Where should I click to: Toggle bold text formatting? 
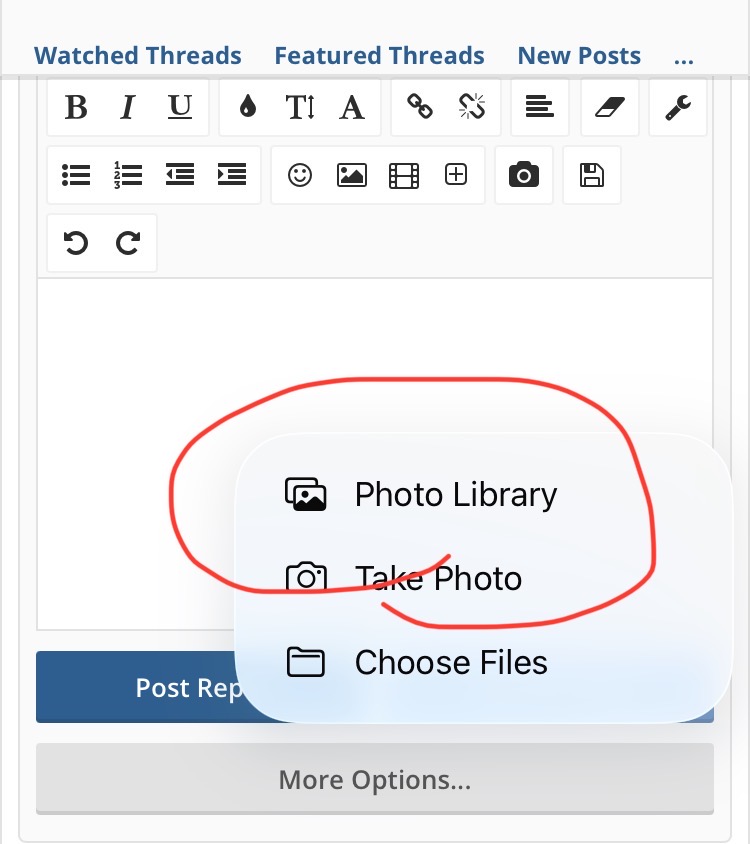click(x=76, y=108)
